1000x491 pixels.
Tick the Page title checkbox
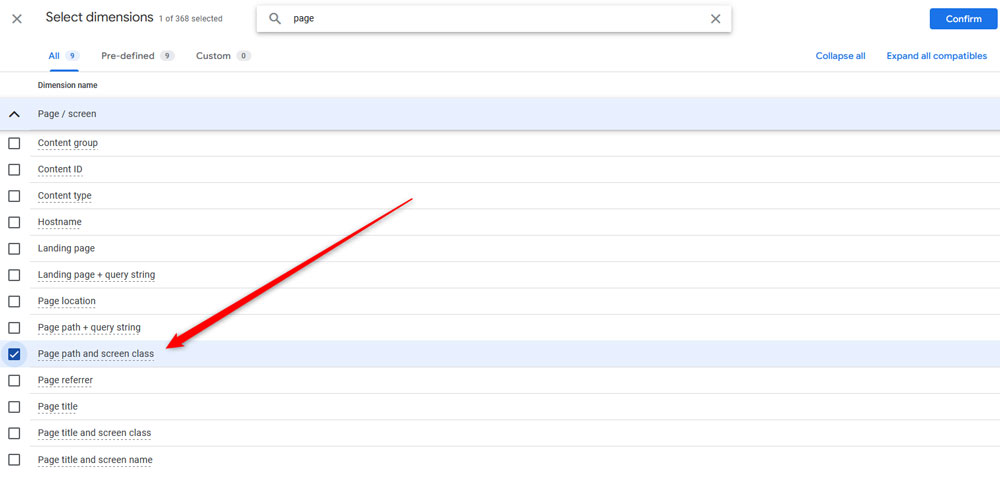(14, 407)
